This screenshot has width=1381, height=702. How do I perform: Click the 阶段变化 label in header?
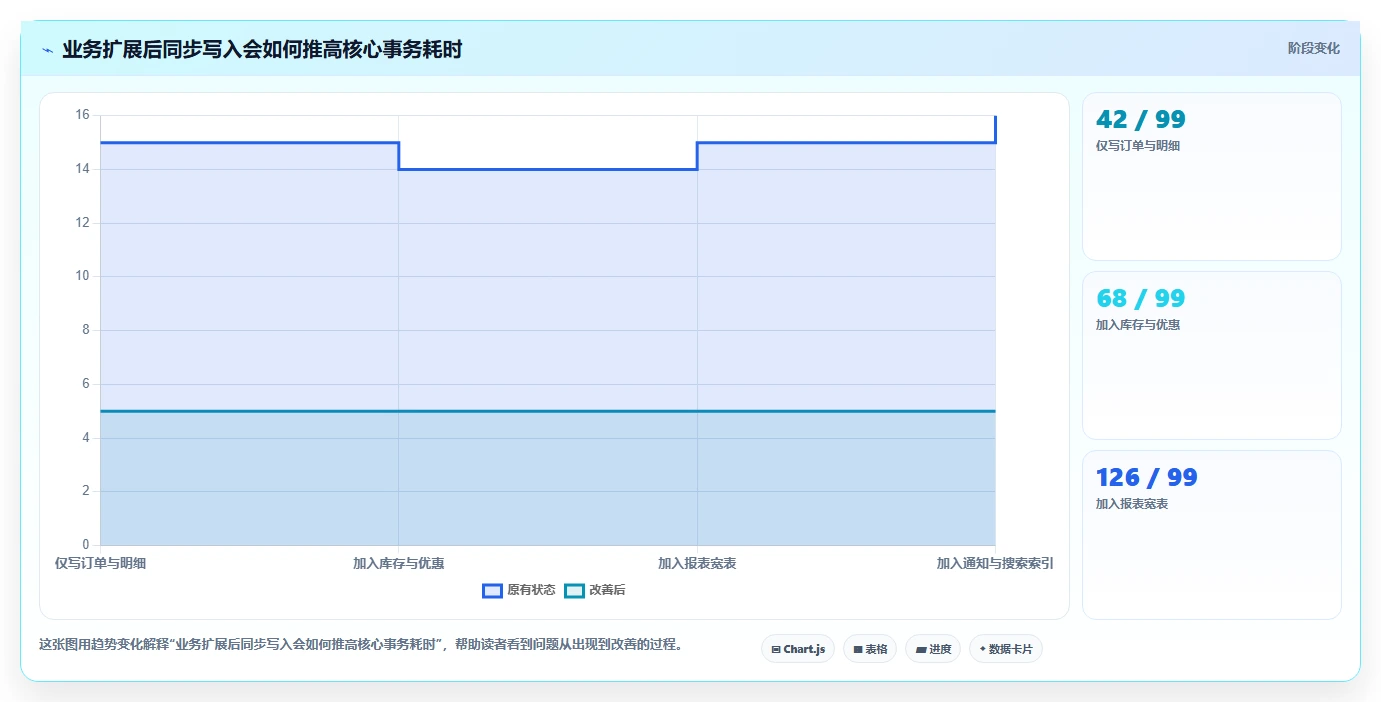pos(1313,48)
